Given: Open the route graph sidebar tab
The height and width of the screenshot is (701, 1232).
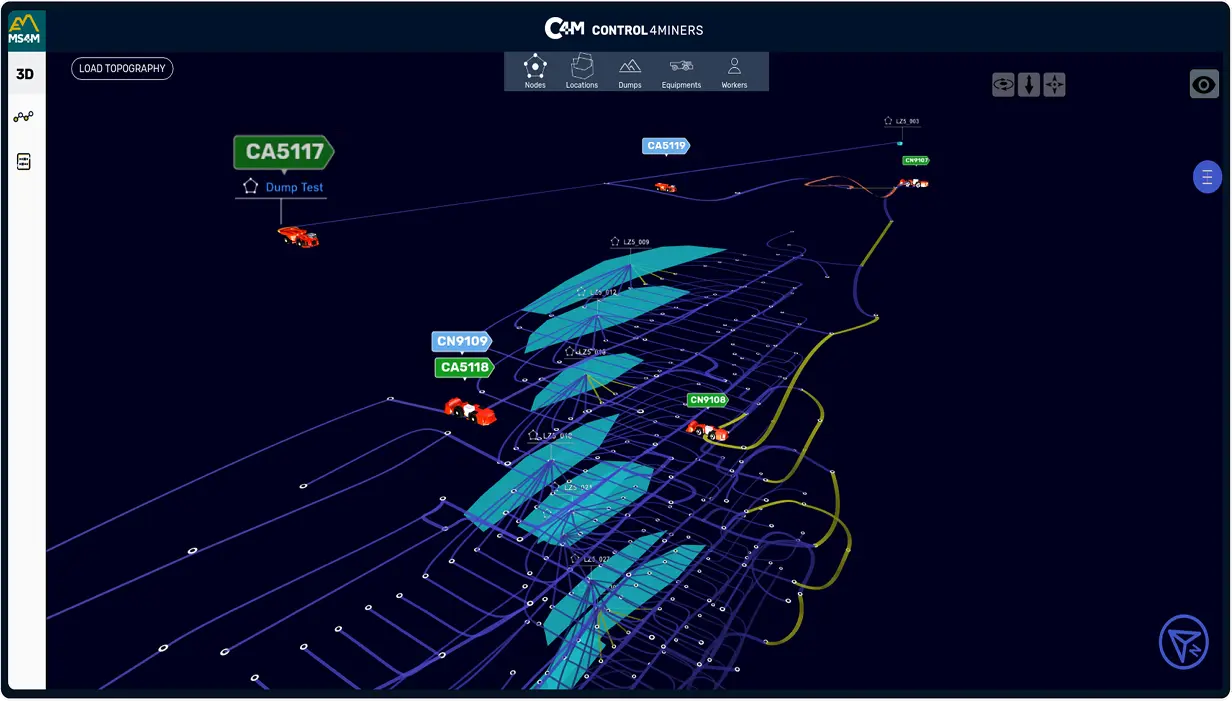Looking at the screenshot, I should click(x=24, y=117).
